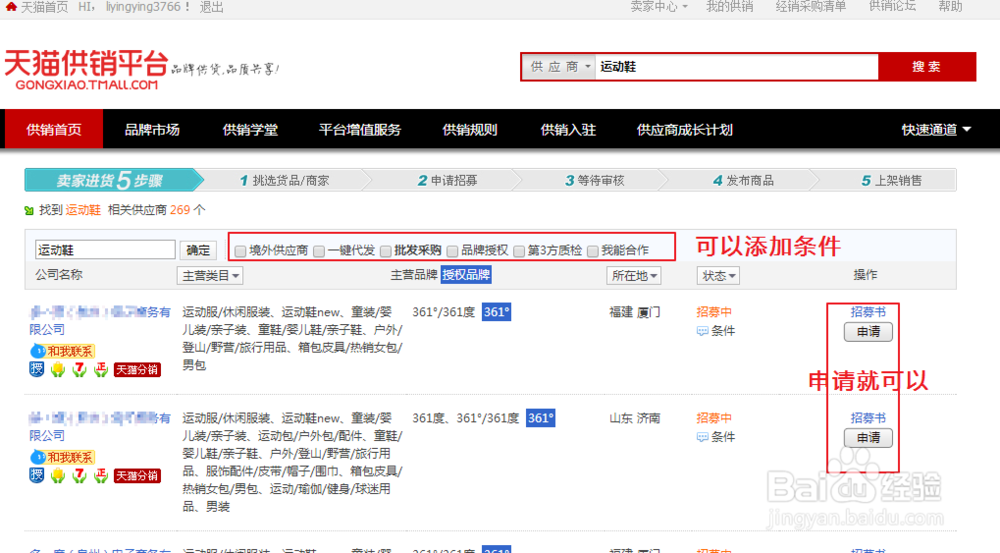Image resolution: width=1000 pixels, height=553 pixels.
Task: Expand 快速通道 menu
Action: point(936,129)
